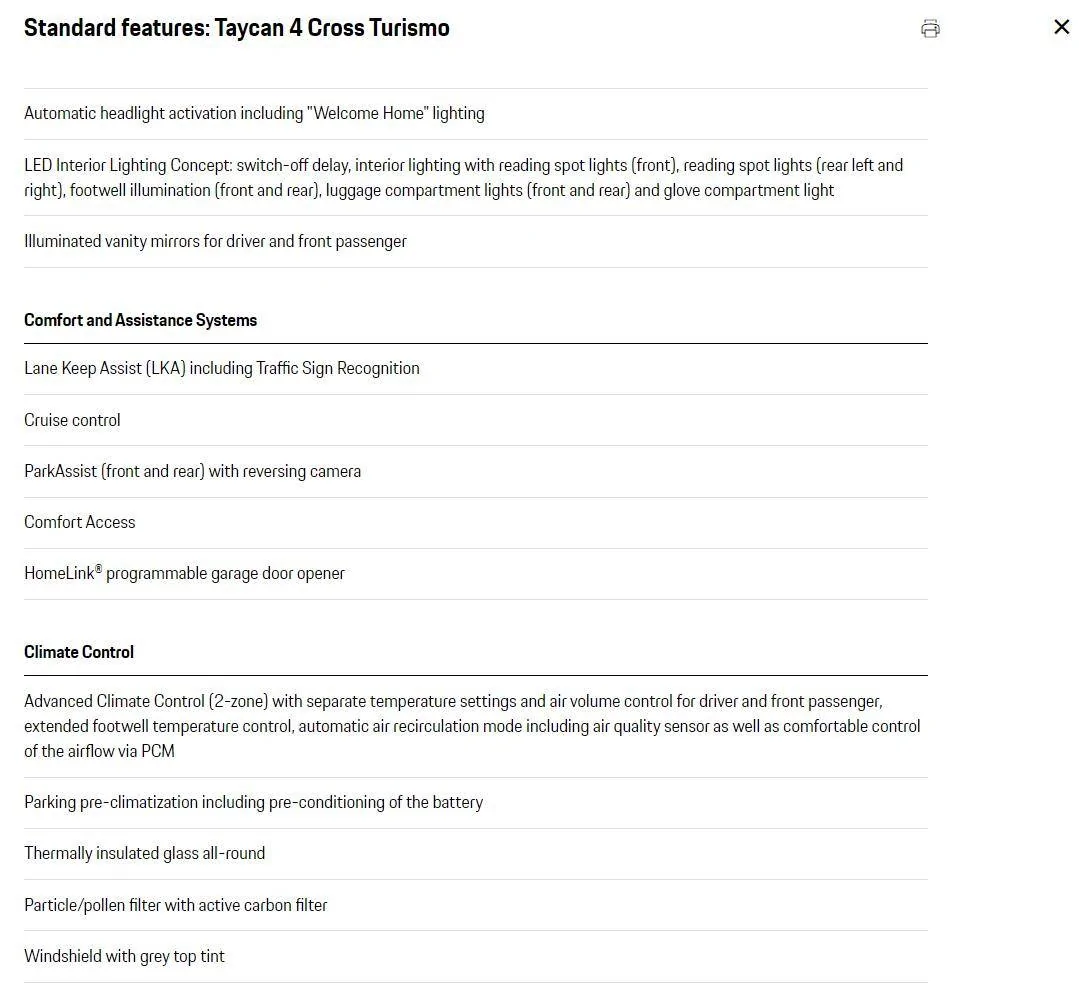Click the "Welcome Home" lighting text

click(396, 114)
